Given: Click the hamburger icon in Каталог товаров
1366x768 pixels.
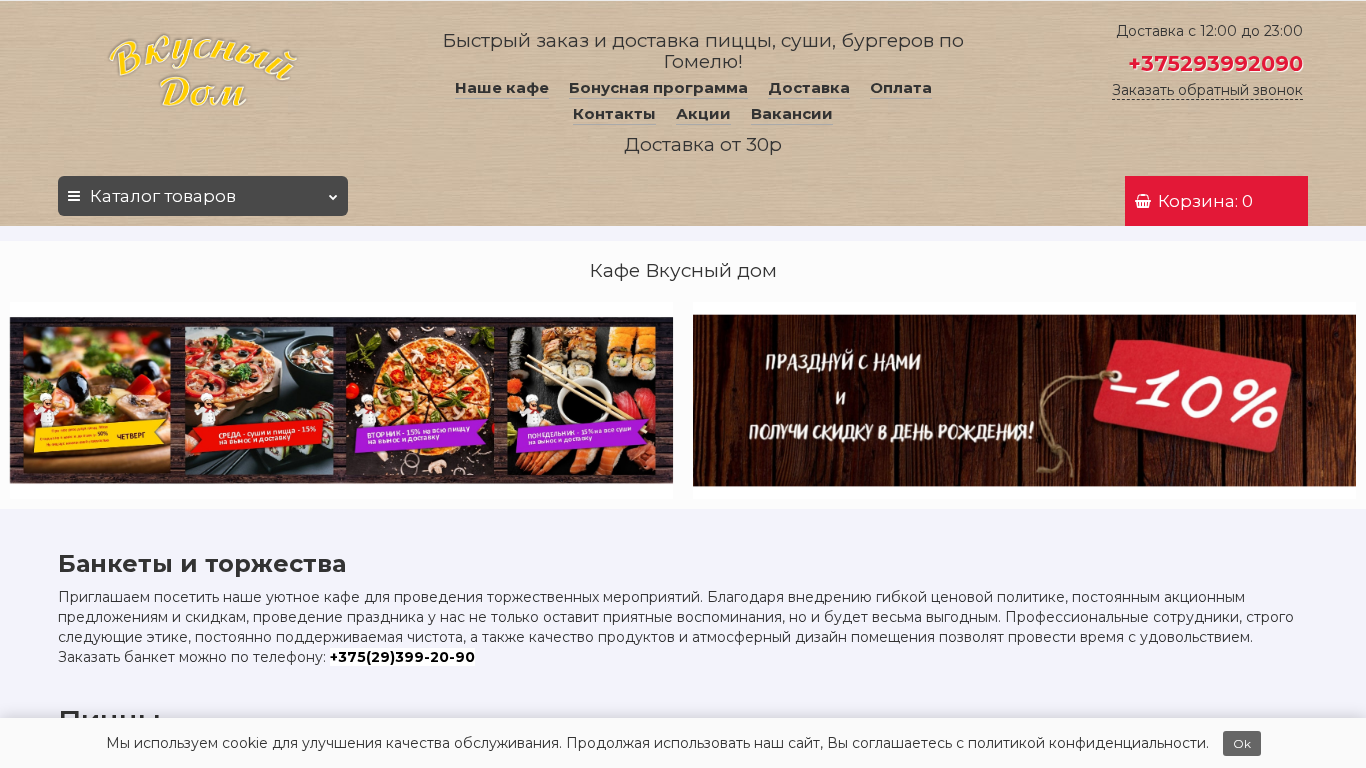Looking at the screenshot, I should (x=74, y=196).
